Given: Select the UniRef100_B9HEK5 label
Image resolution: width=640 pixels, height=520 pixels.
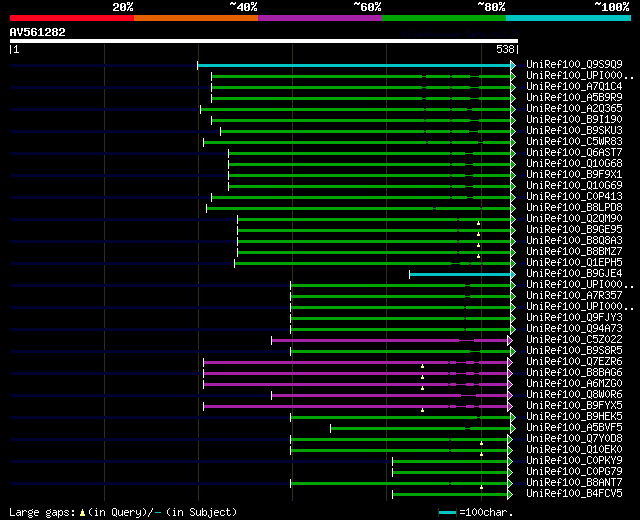Looking at the screenshot, I should pyautogui.click(x=574, y=417).
